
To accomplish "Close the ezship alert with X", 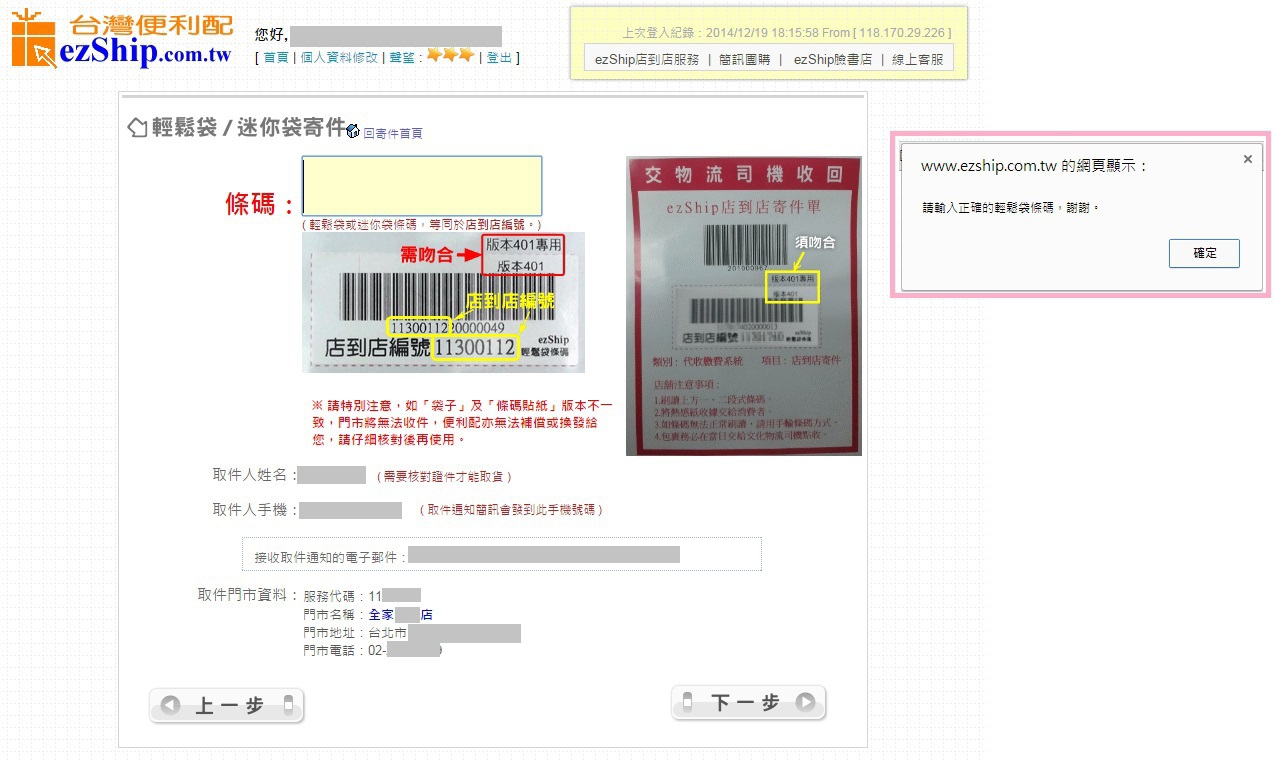I will (1247, 159).
